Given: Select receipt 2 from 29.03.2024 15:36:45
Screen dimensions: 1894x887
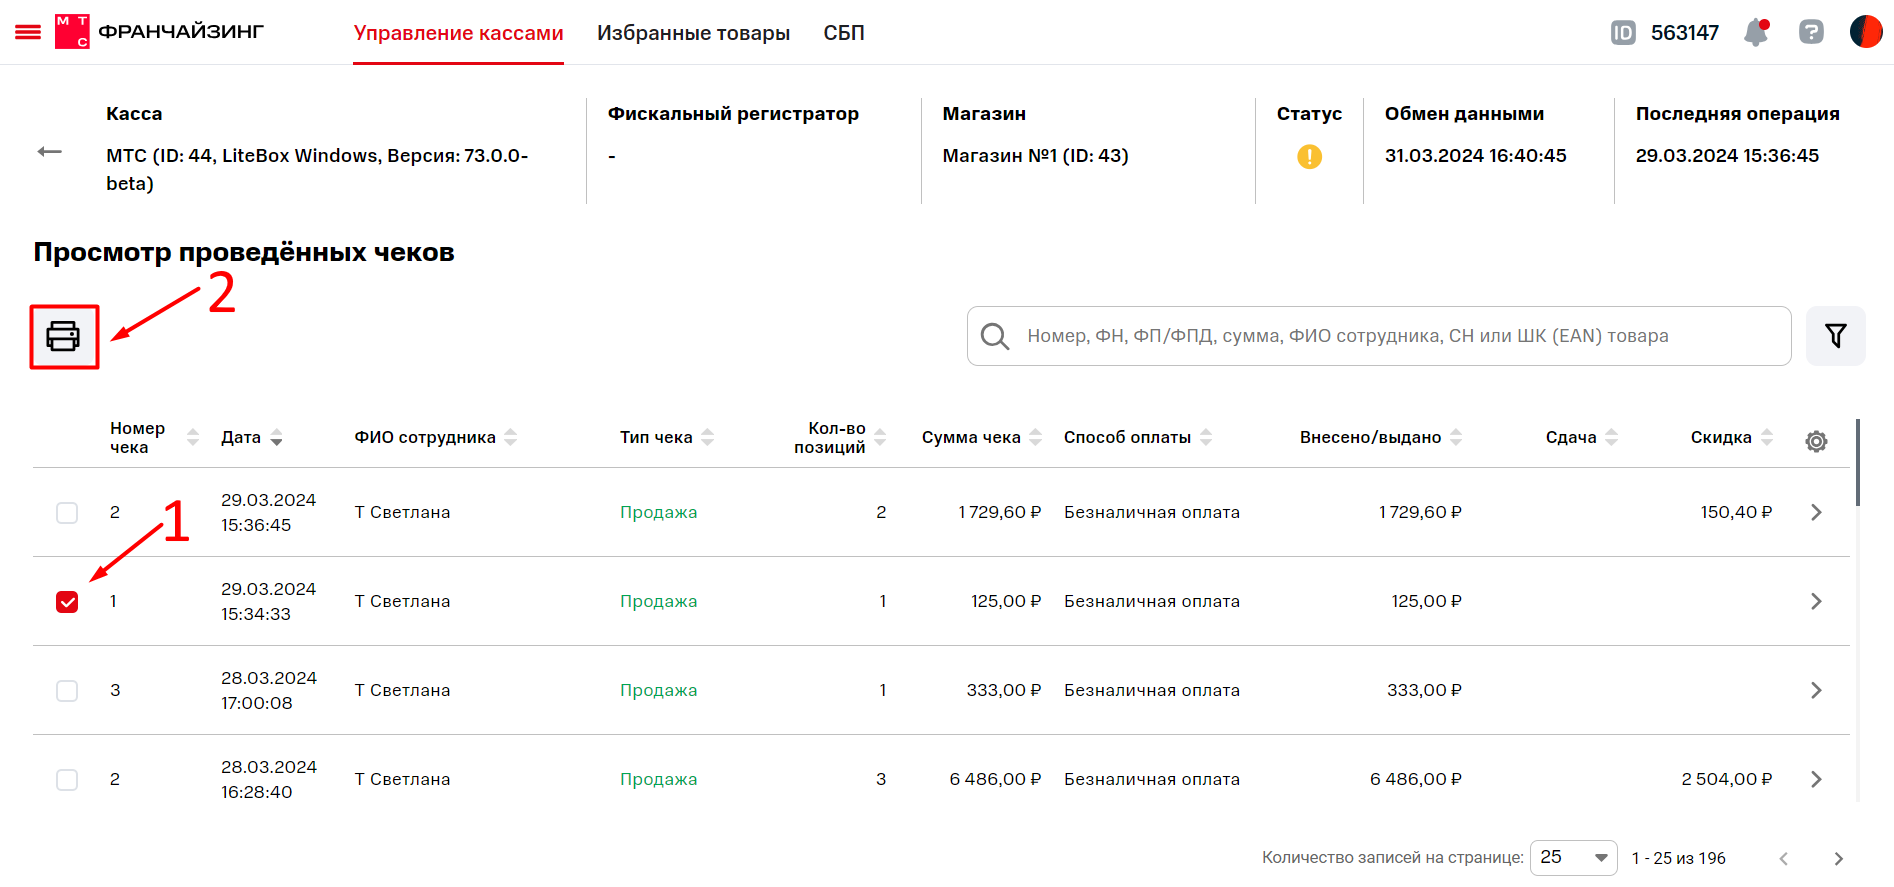Looking at the screenshot, I should tap(67, 513).
